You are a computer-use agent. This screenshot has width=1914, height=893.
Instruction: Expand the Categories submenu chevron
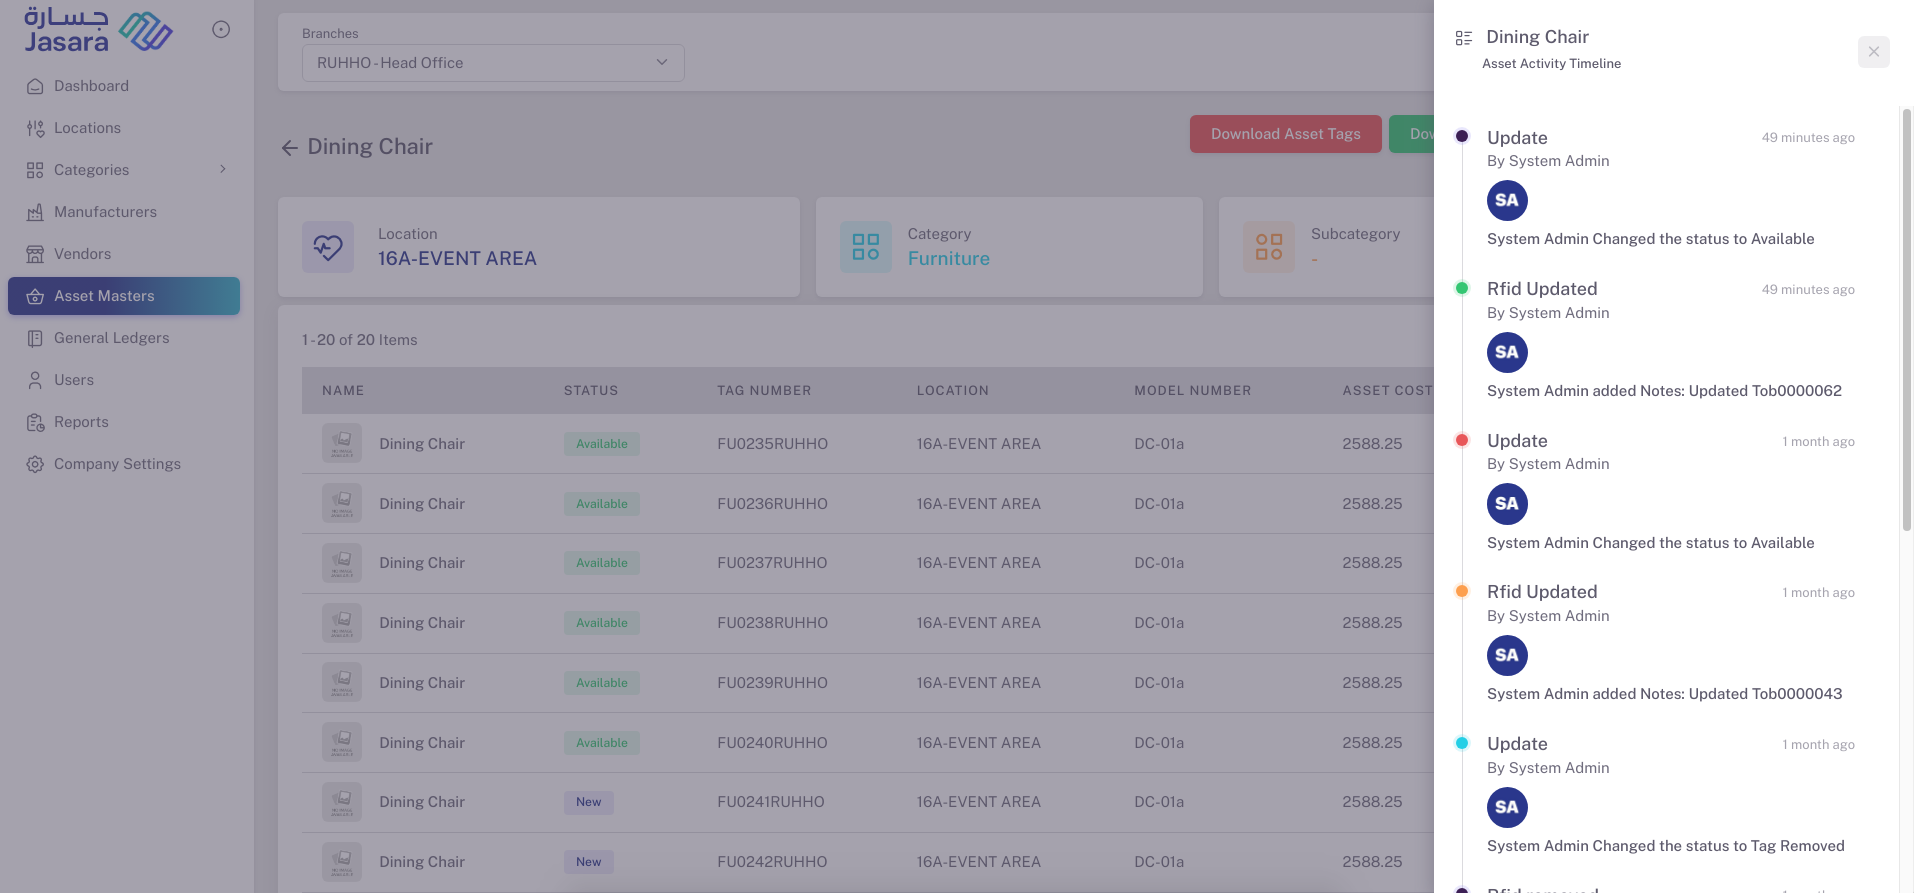[x=223, y=170]
